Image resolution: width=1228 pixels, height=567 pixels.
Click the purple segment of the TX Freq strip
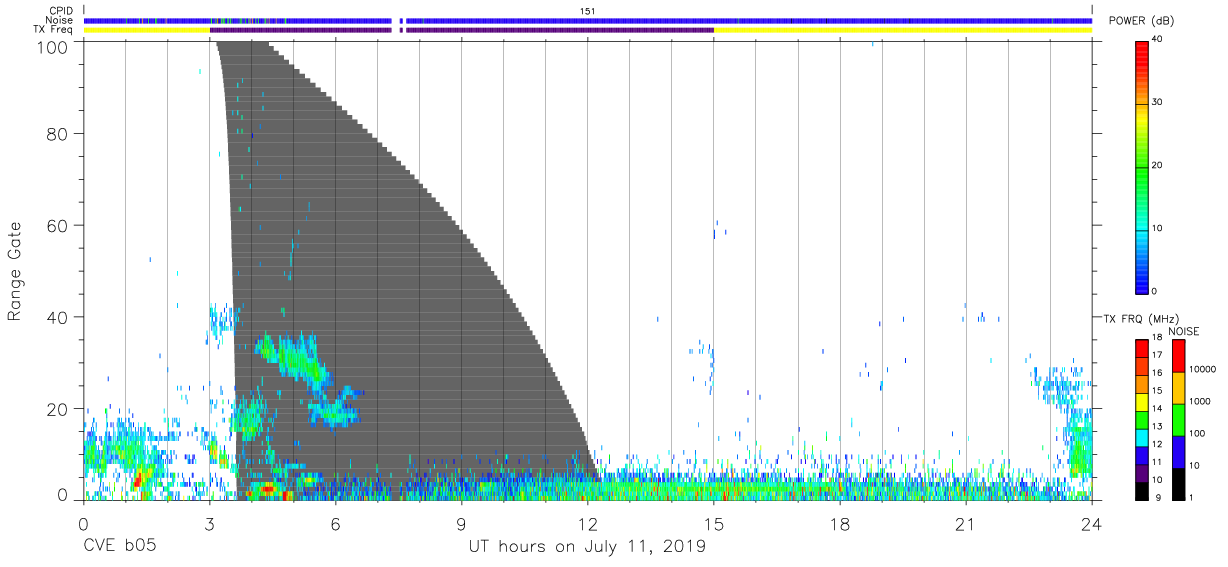pos(461,30)
